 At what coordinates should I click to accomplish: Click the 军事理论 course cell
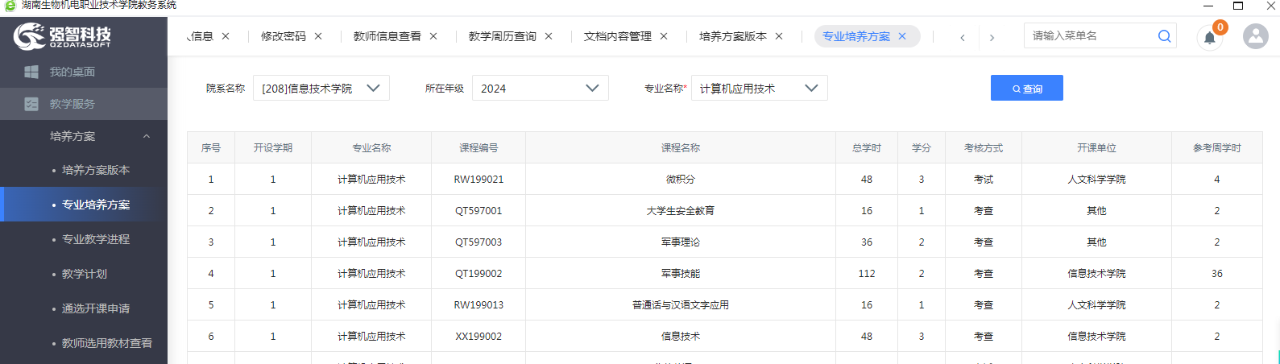point(681,242)
